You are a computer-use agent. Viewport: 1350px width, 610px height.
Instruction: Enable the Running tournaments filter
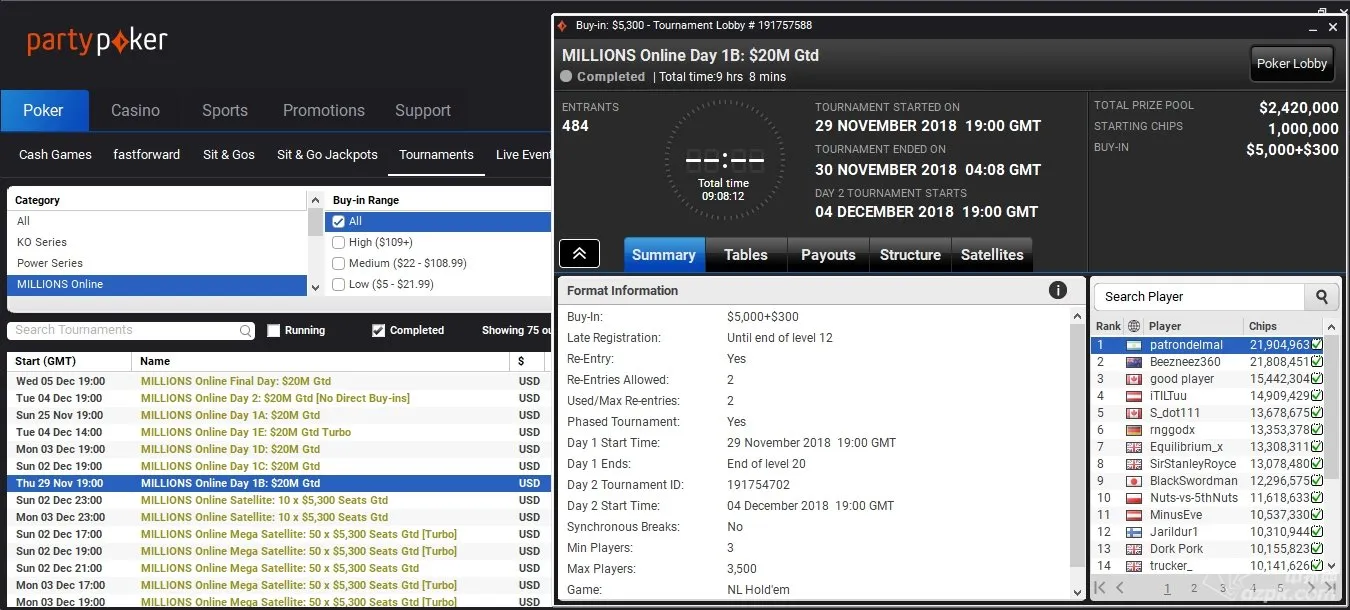(274, 331)
